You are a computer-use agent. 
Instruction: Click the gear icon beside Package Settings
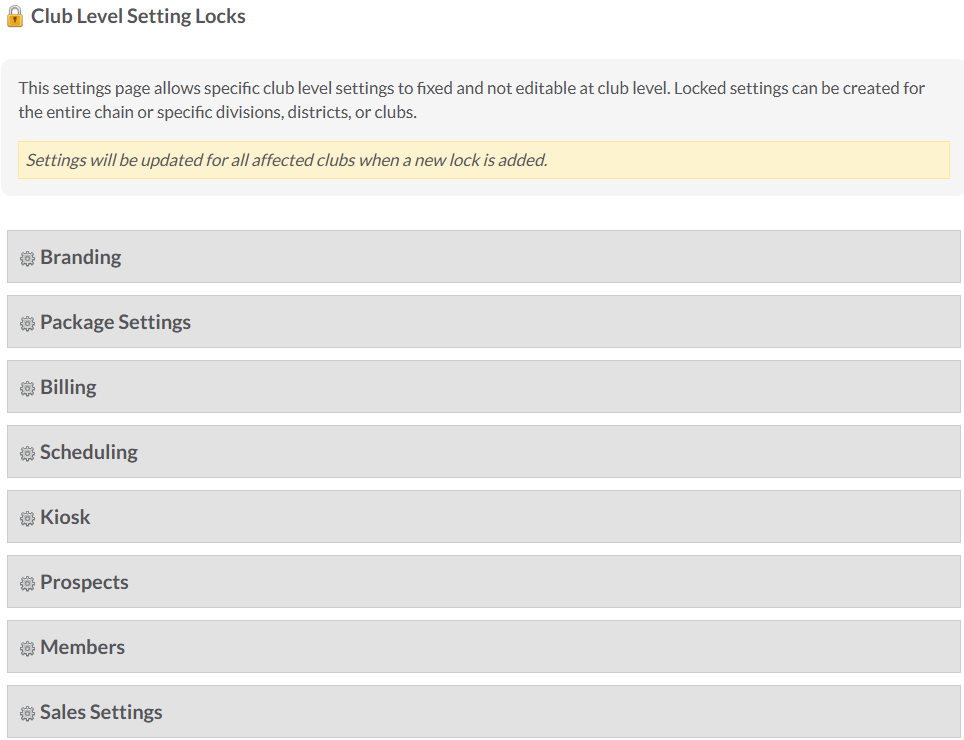pos(27,324)
